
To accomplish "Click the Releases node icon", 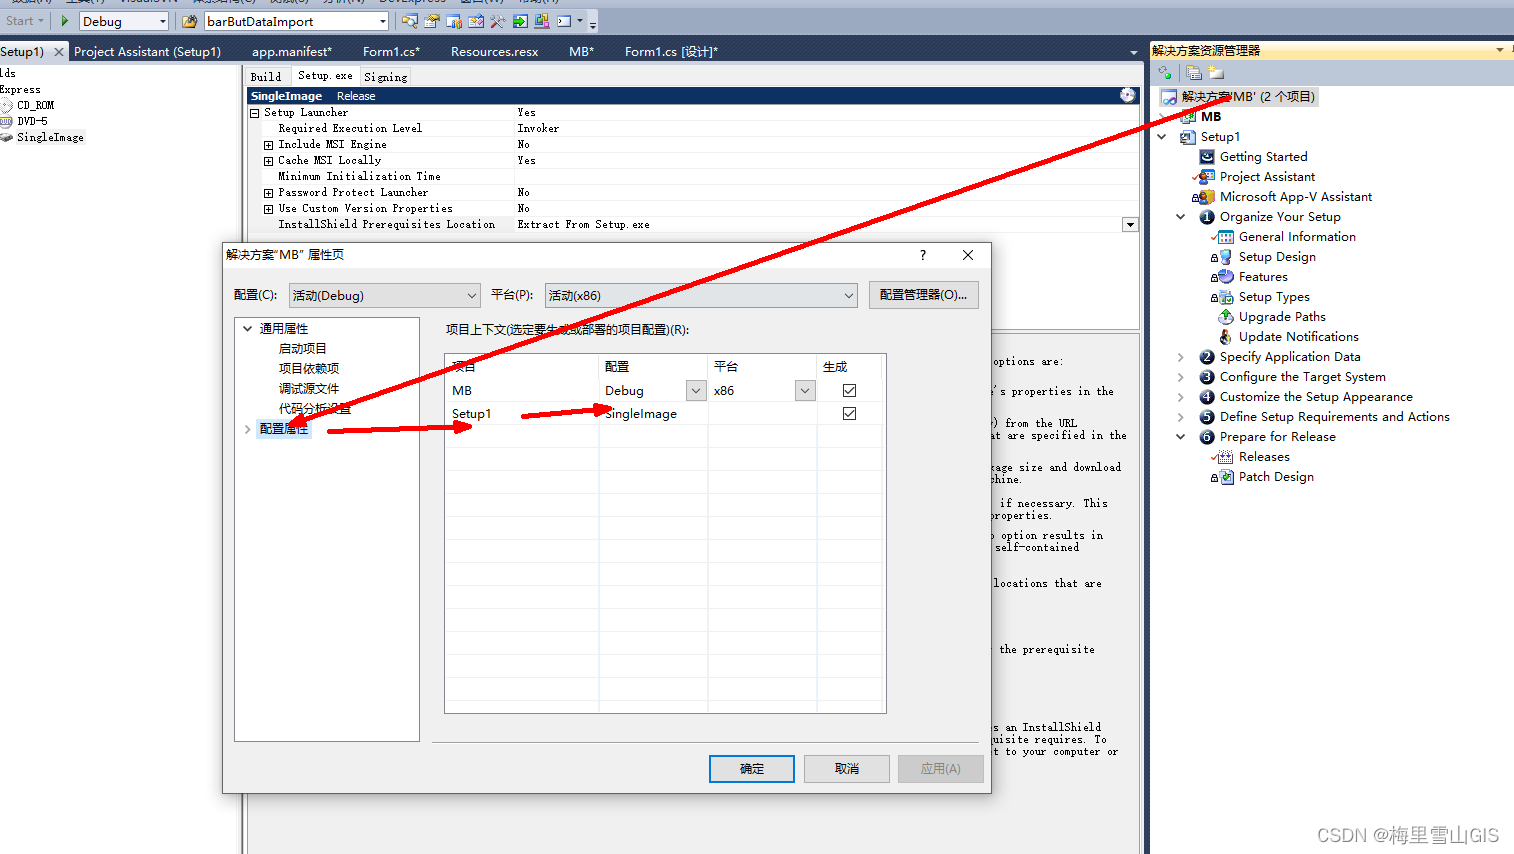I will pyautogui.click(x=1225, y=457).
